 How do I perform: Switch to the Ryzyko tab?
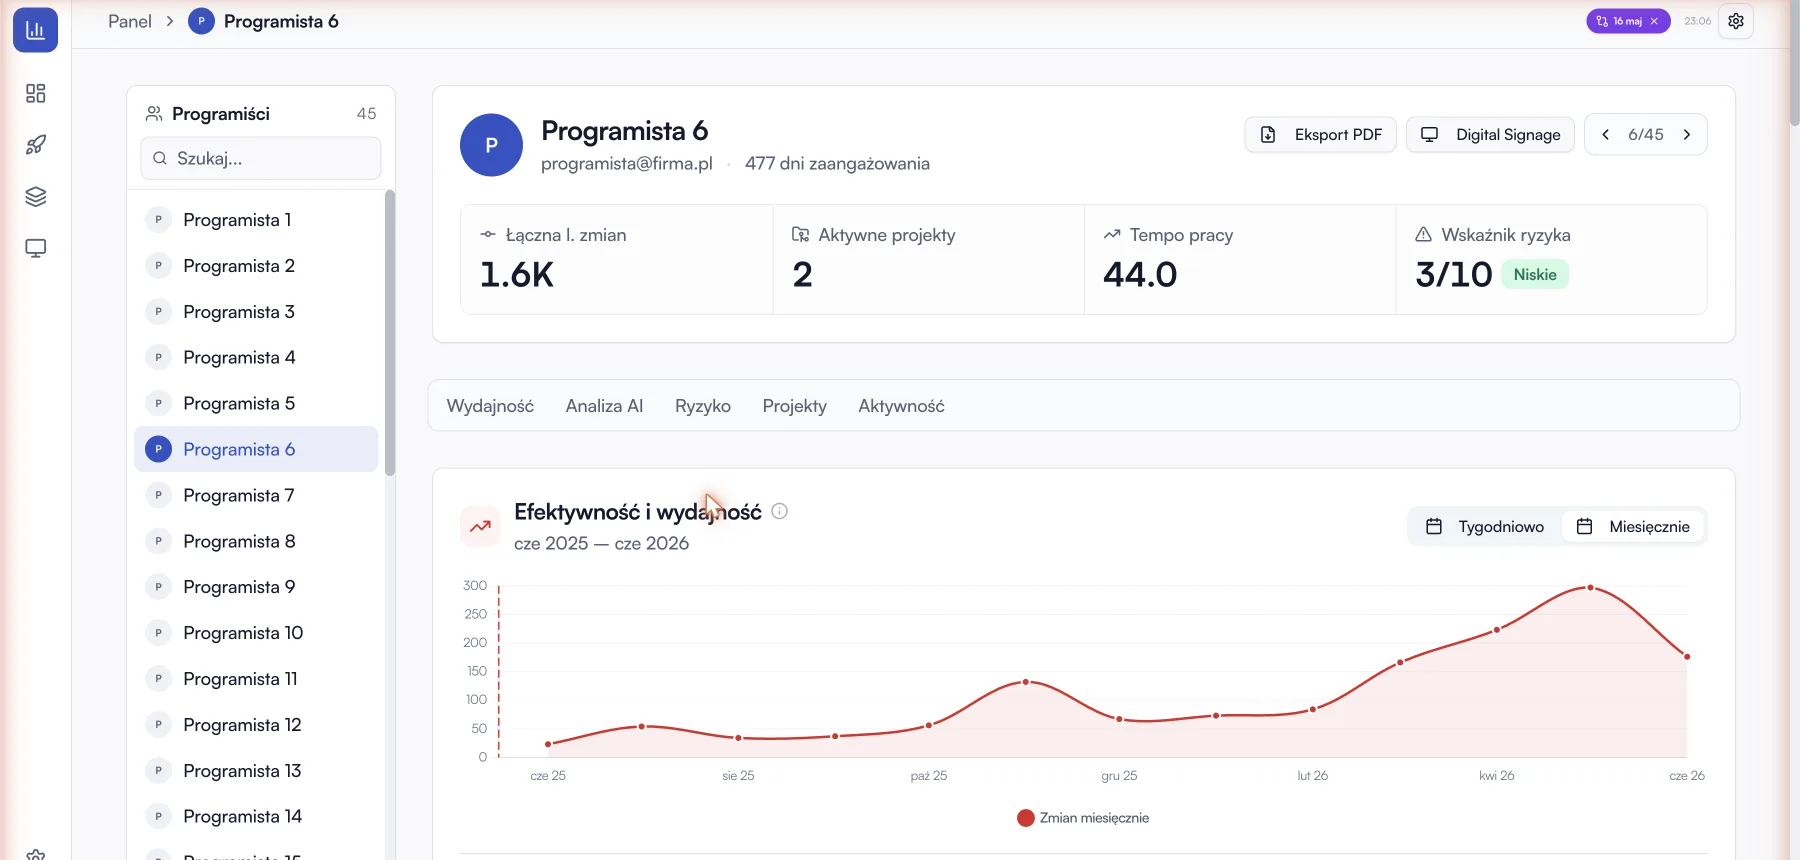pos(703,406)
